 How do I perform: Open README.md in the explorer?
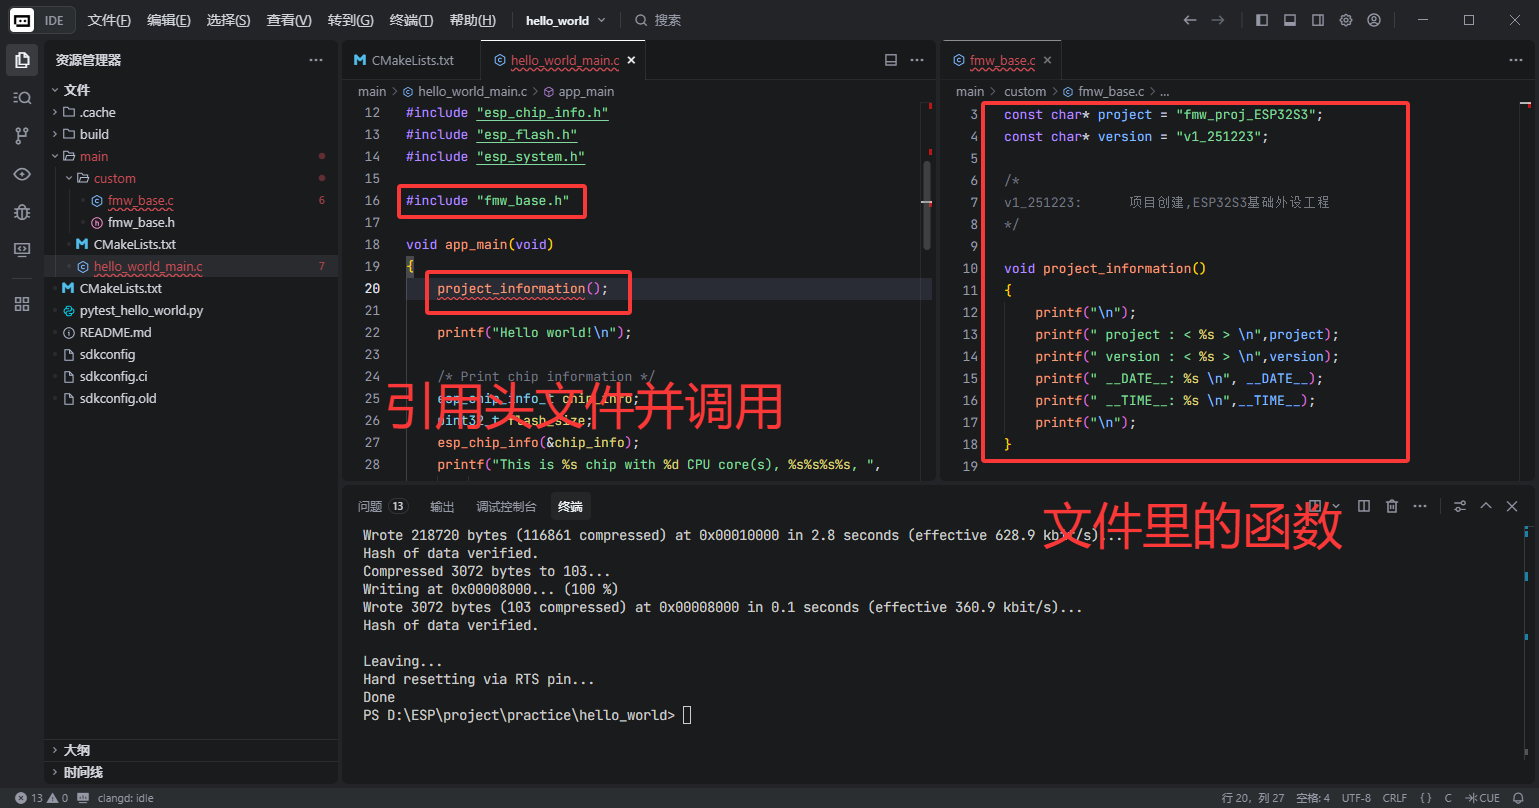tap(115, 332)
